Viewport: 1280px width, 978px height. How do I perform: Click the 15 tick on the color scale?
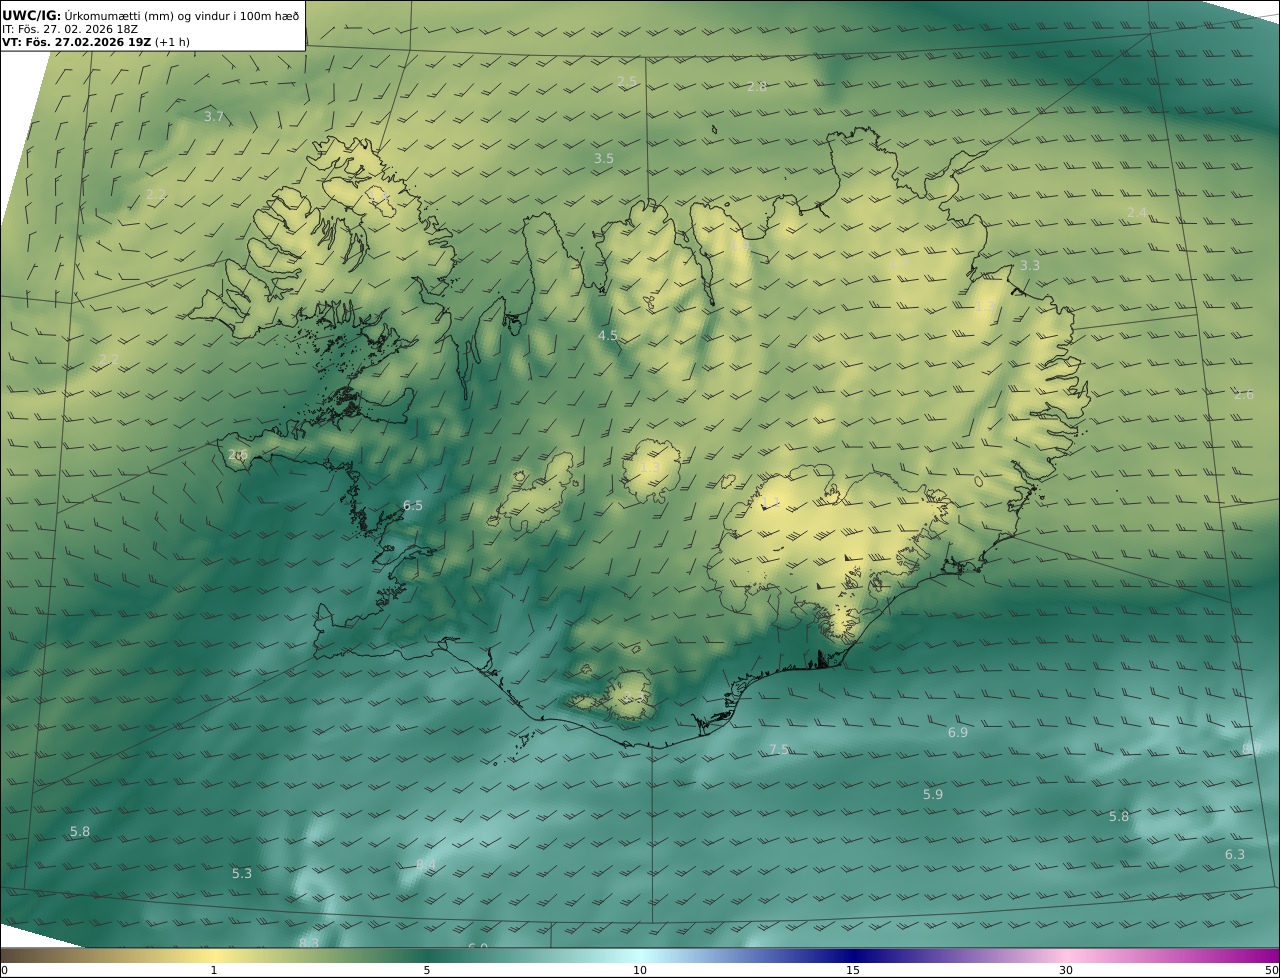pos(853,971)
